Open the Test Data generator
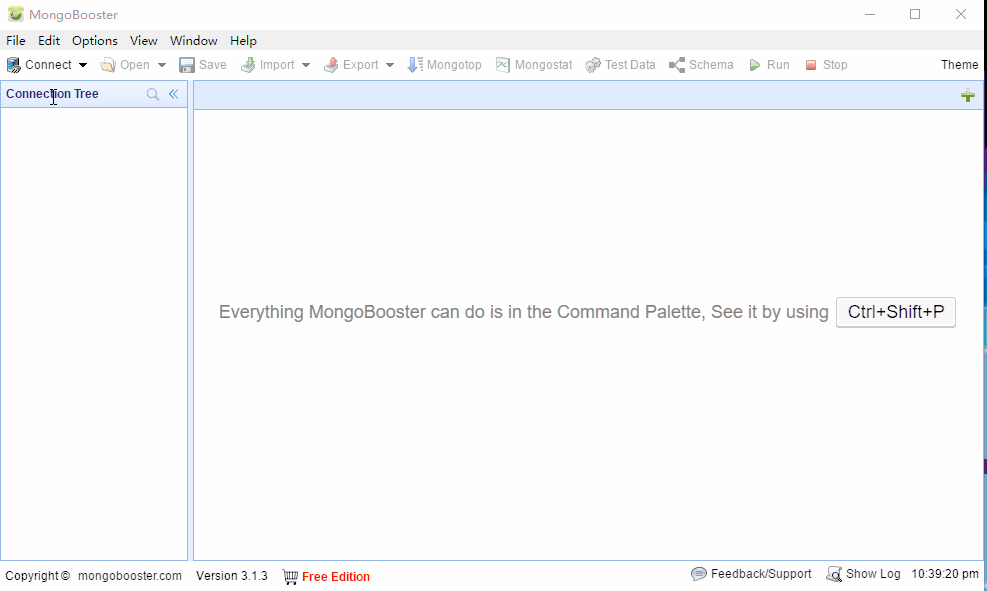 click(620, 65)
